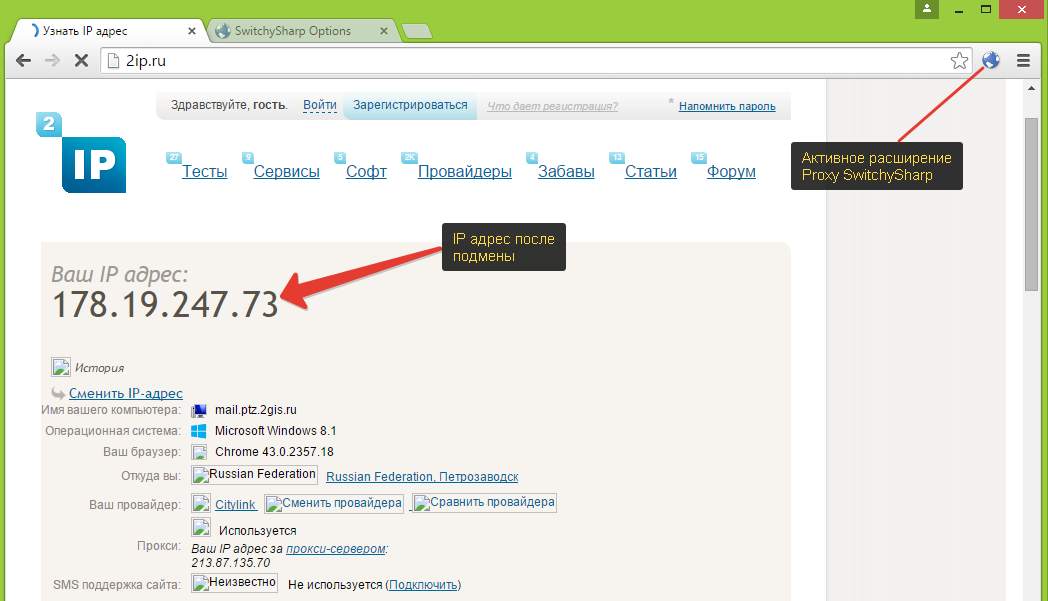Open the Chrome hamburger menu
The image size is (1048, 601).
pyautogui.click(x=1023, y=61)
